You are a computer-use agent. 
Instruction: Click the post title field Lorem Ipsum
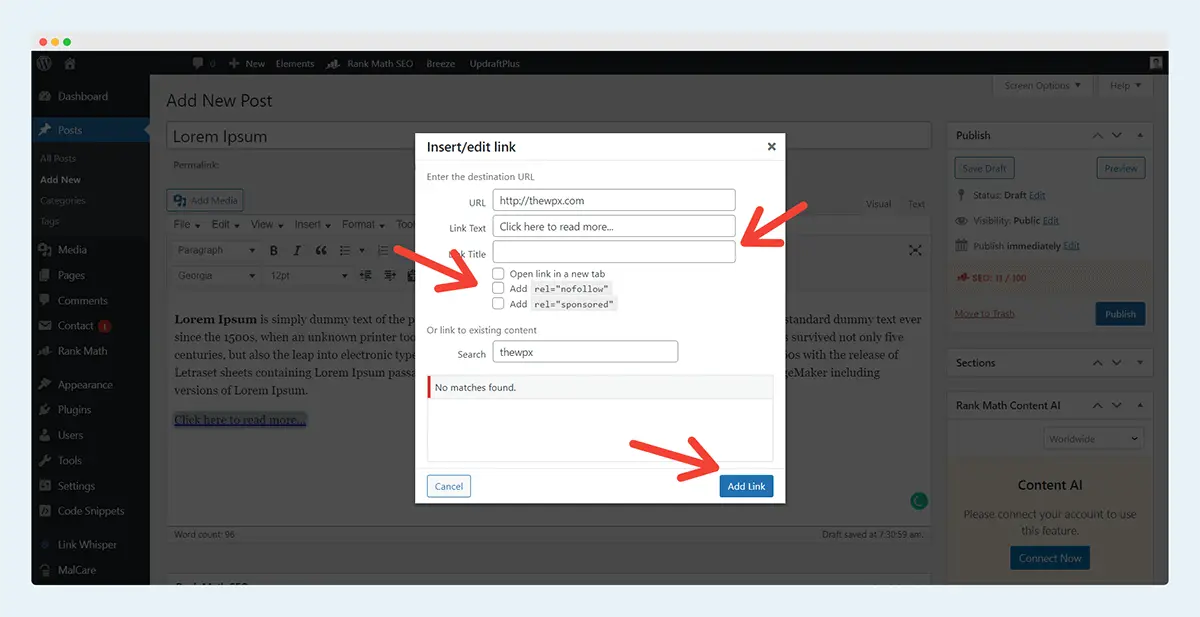point(548,136)
